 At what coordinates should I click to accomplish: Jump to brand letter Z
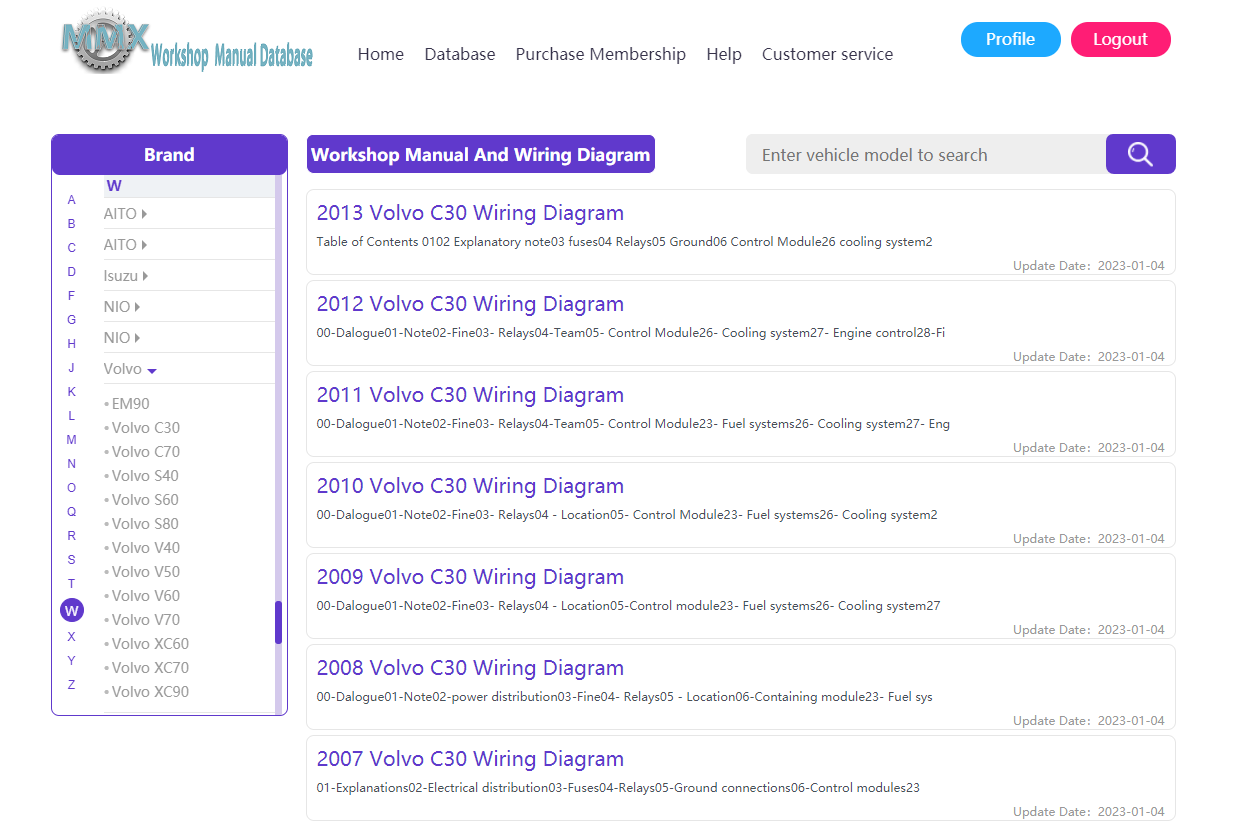point(71,685)
